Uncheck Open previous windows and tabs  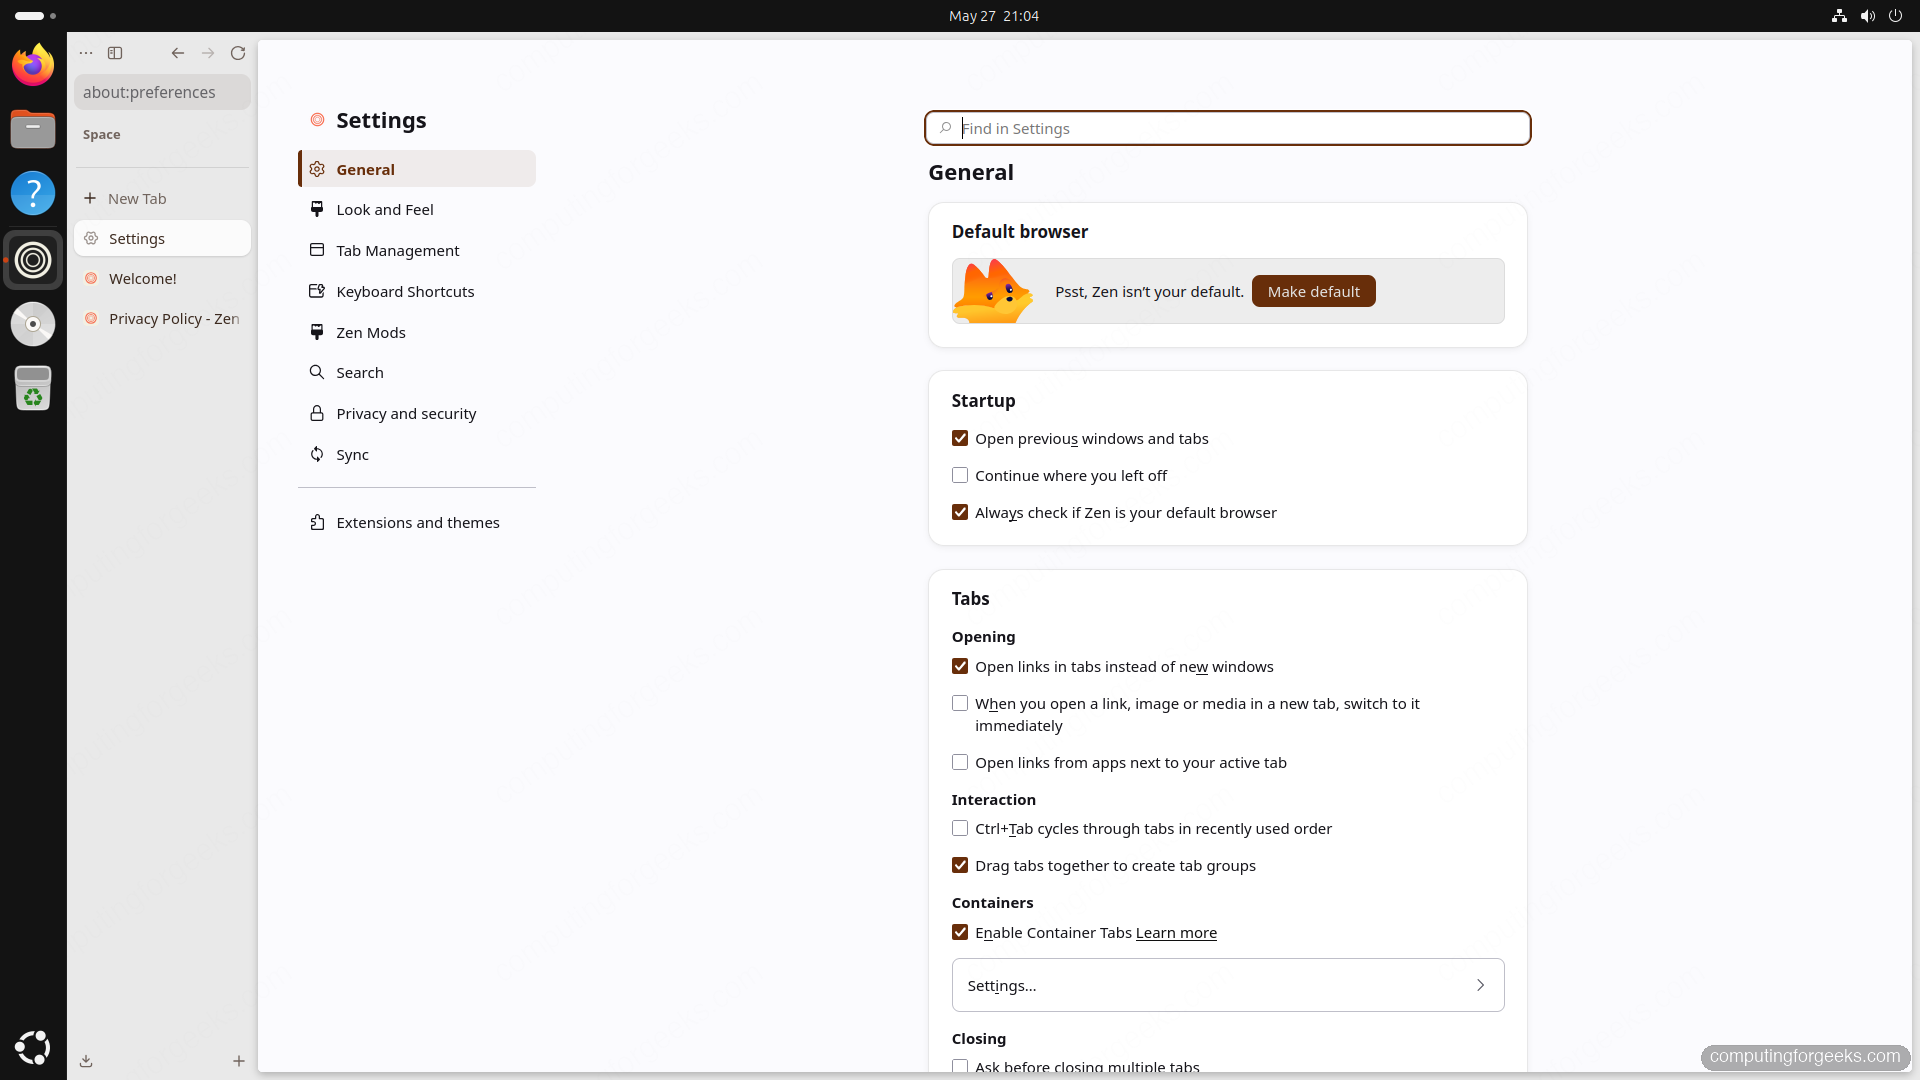(x=960, y=438)
